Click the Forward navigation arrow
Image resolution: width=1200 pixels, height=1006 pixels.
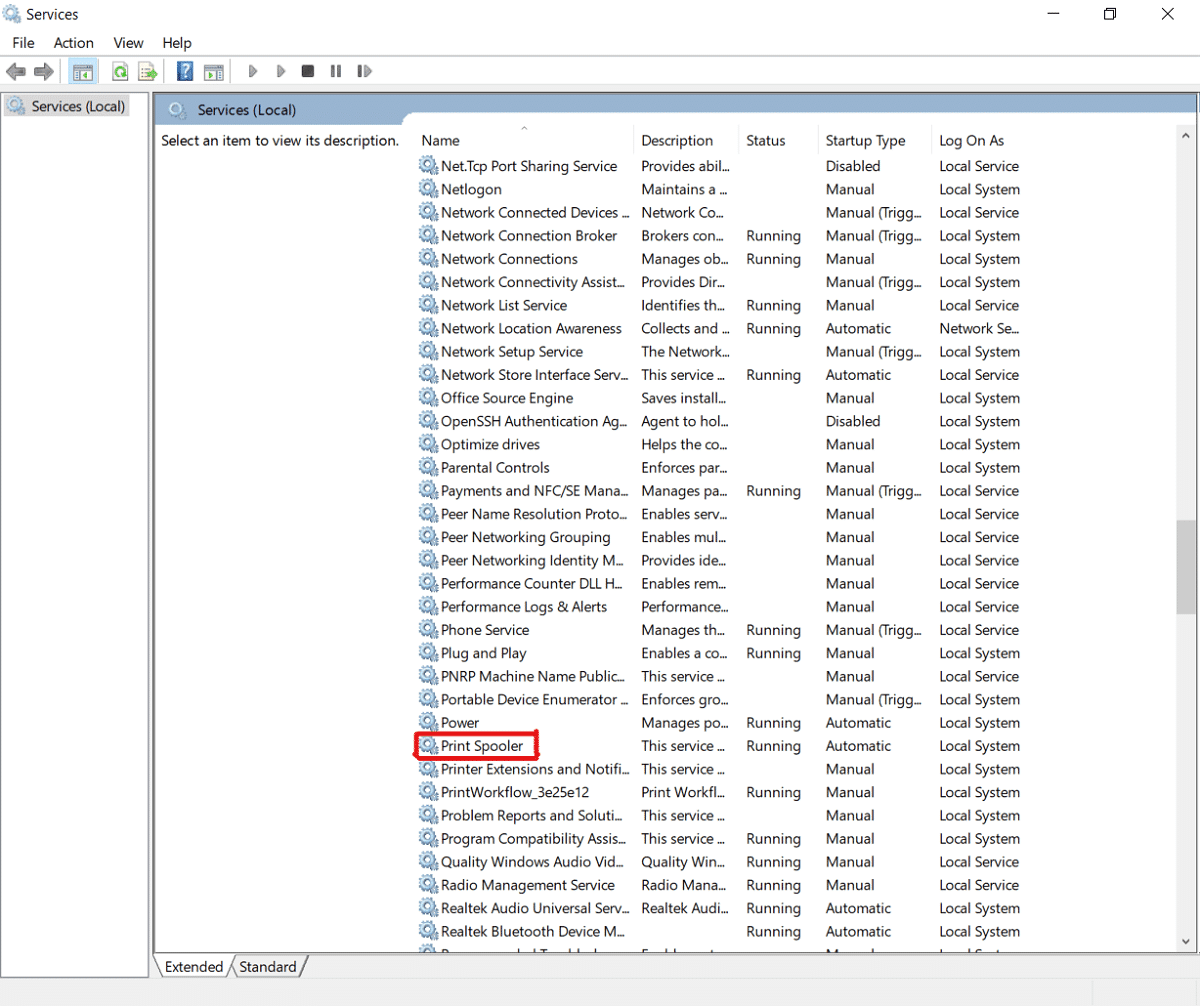44,70
